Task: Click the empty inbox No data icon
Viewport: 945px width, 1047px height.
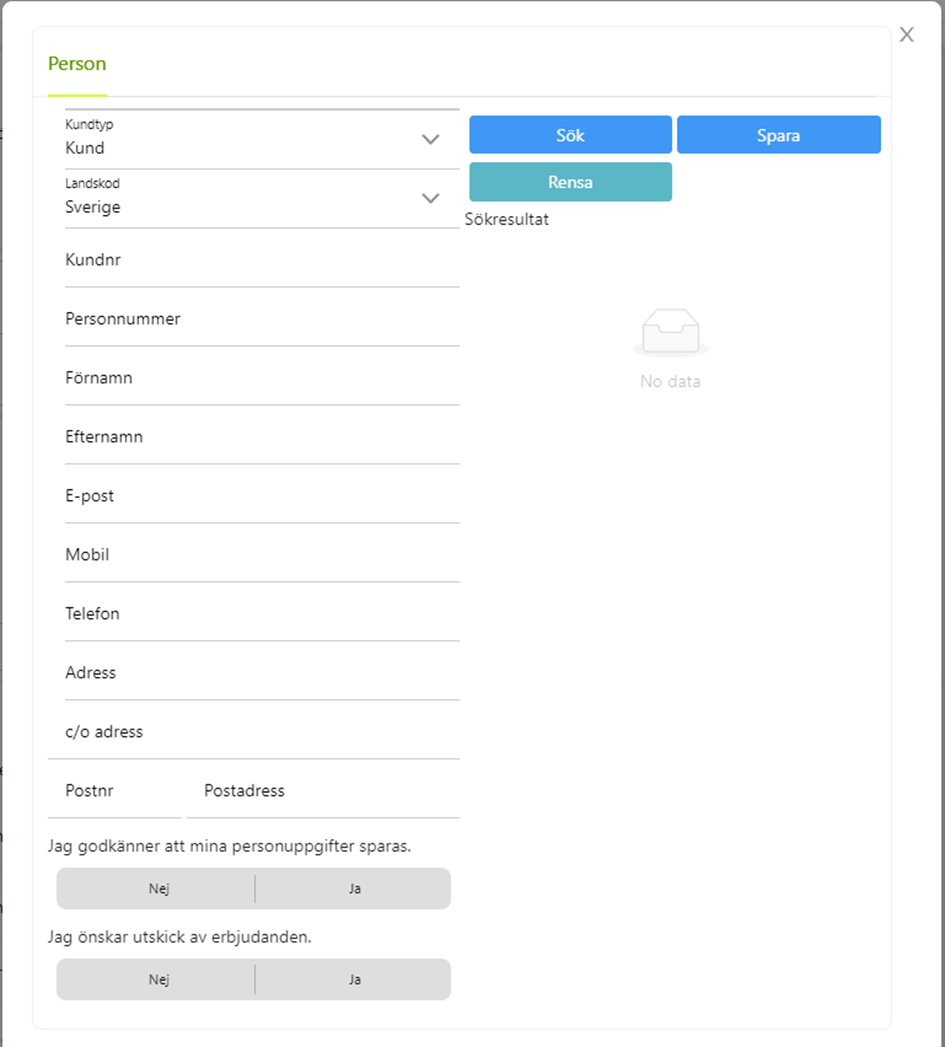Action: click(671, 333)
